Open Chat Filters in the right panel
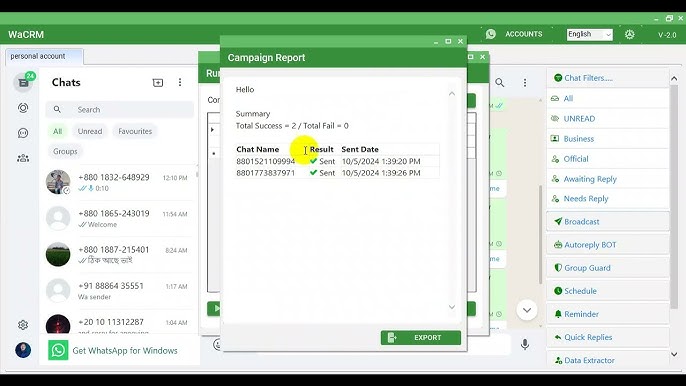This screenshot has height=386, width=686. point(608,78)
